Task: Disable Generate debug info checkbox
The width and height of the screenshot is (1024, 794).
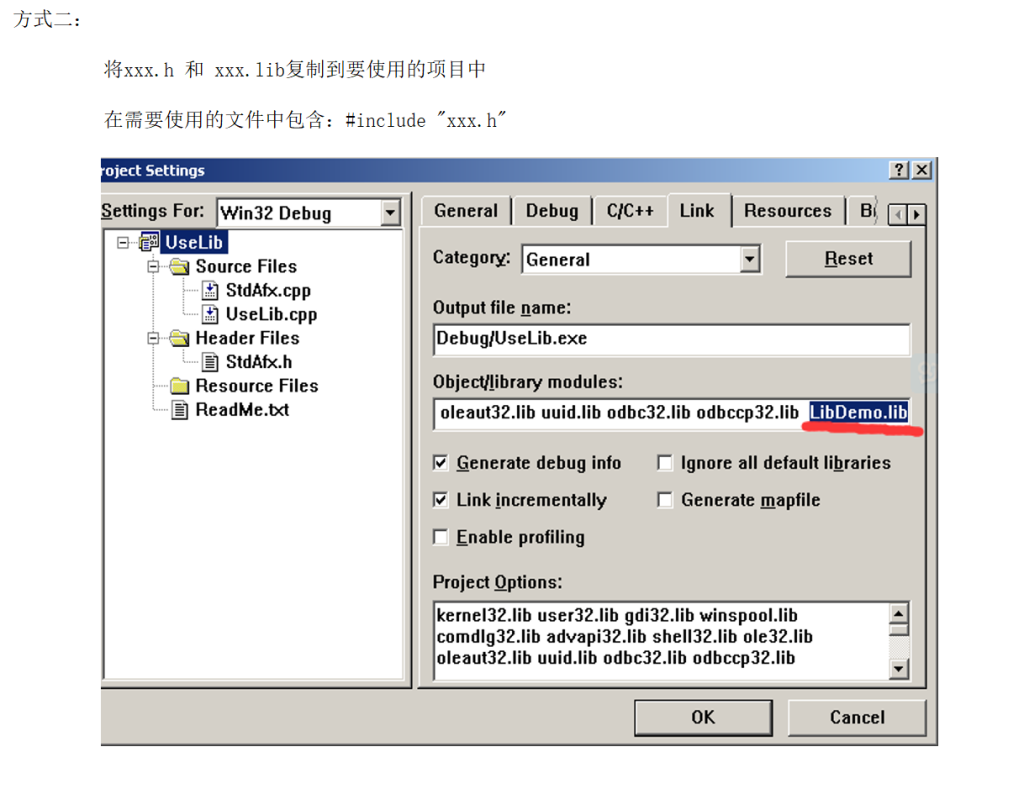Action: [x=441, y=463]
